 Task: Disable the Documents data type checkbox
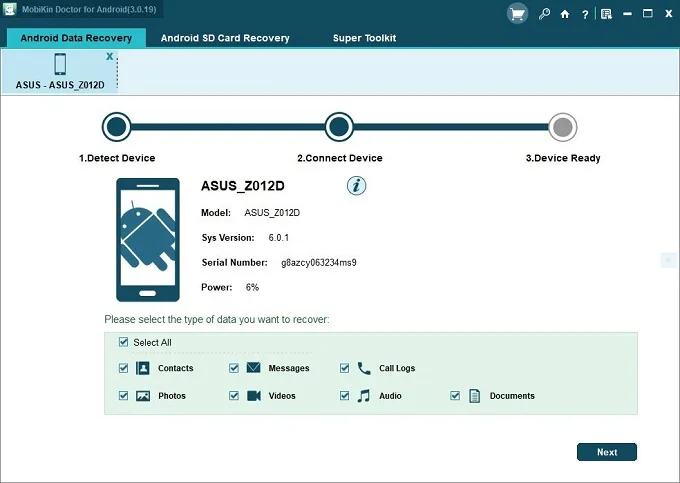455,395
